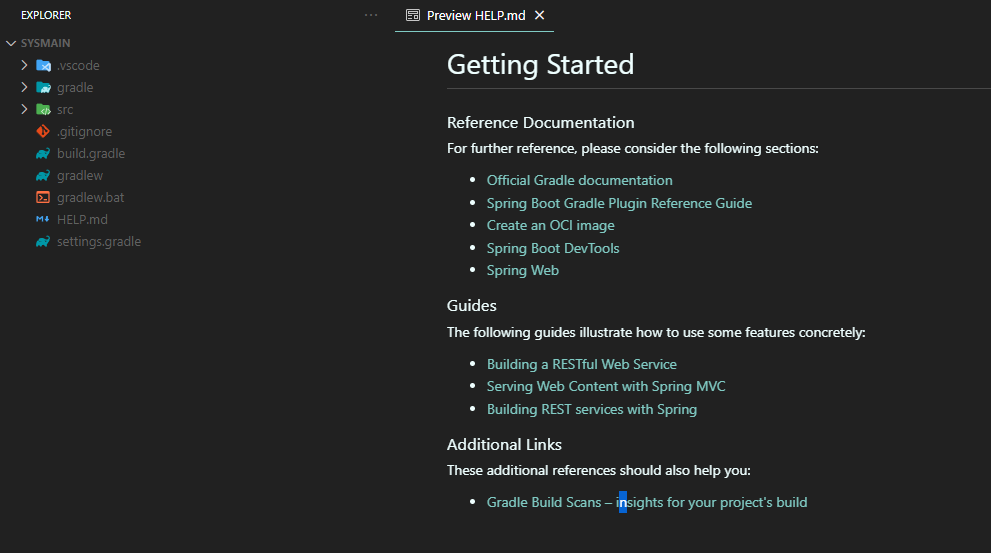The image size is (991, 553).
Task: Expand the src folder chevron
Action: (x=24, y=109)
